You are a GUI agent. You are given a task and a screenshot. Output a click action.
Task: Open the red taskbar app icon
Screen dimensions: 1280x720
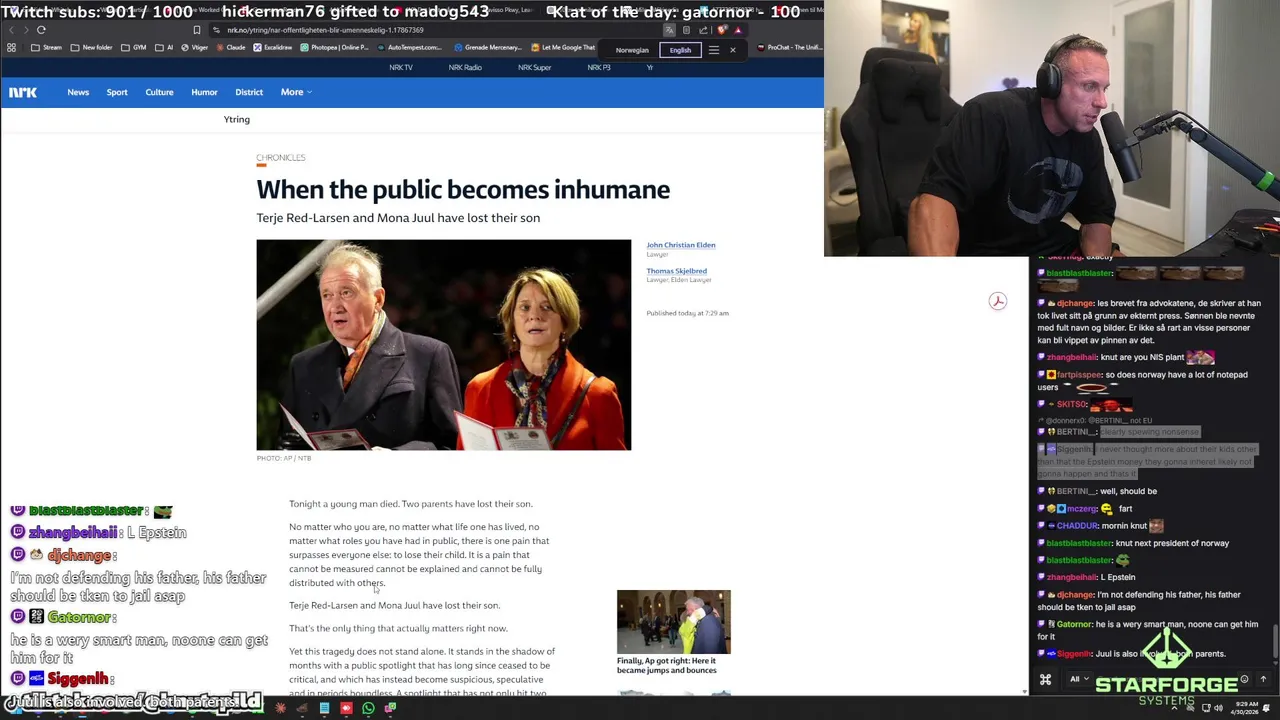pyautogui.click(x=346, y=708)
